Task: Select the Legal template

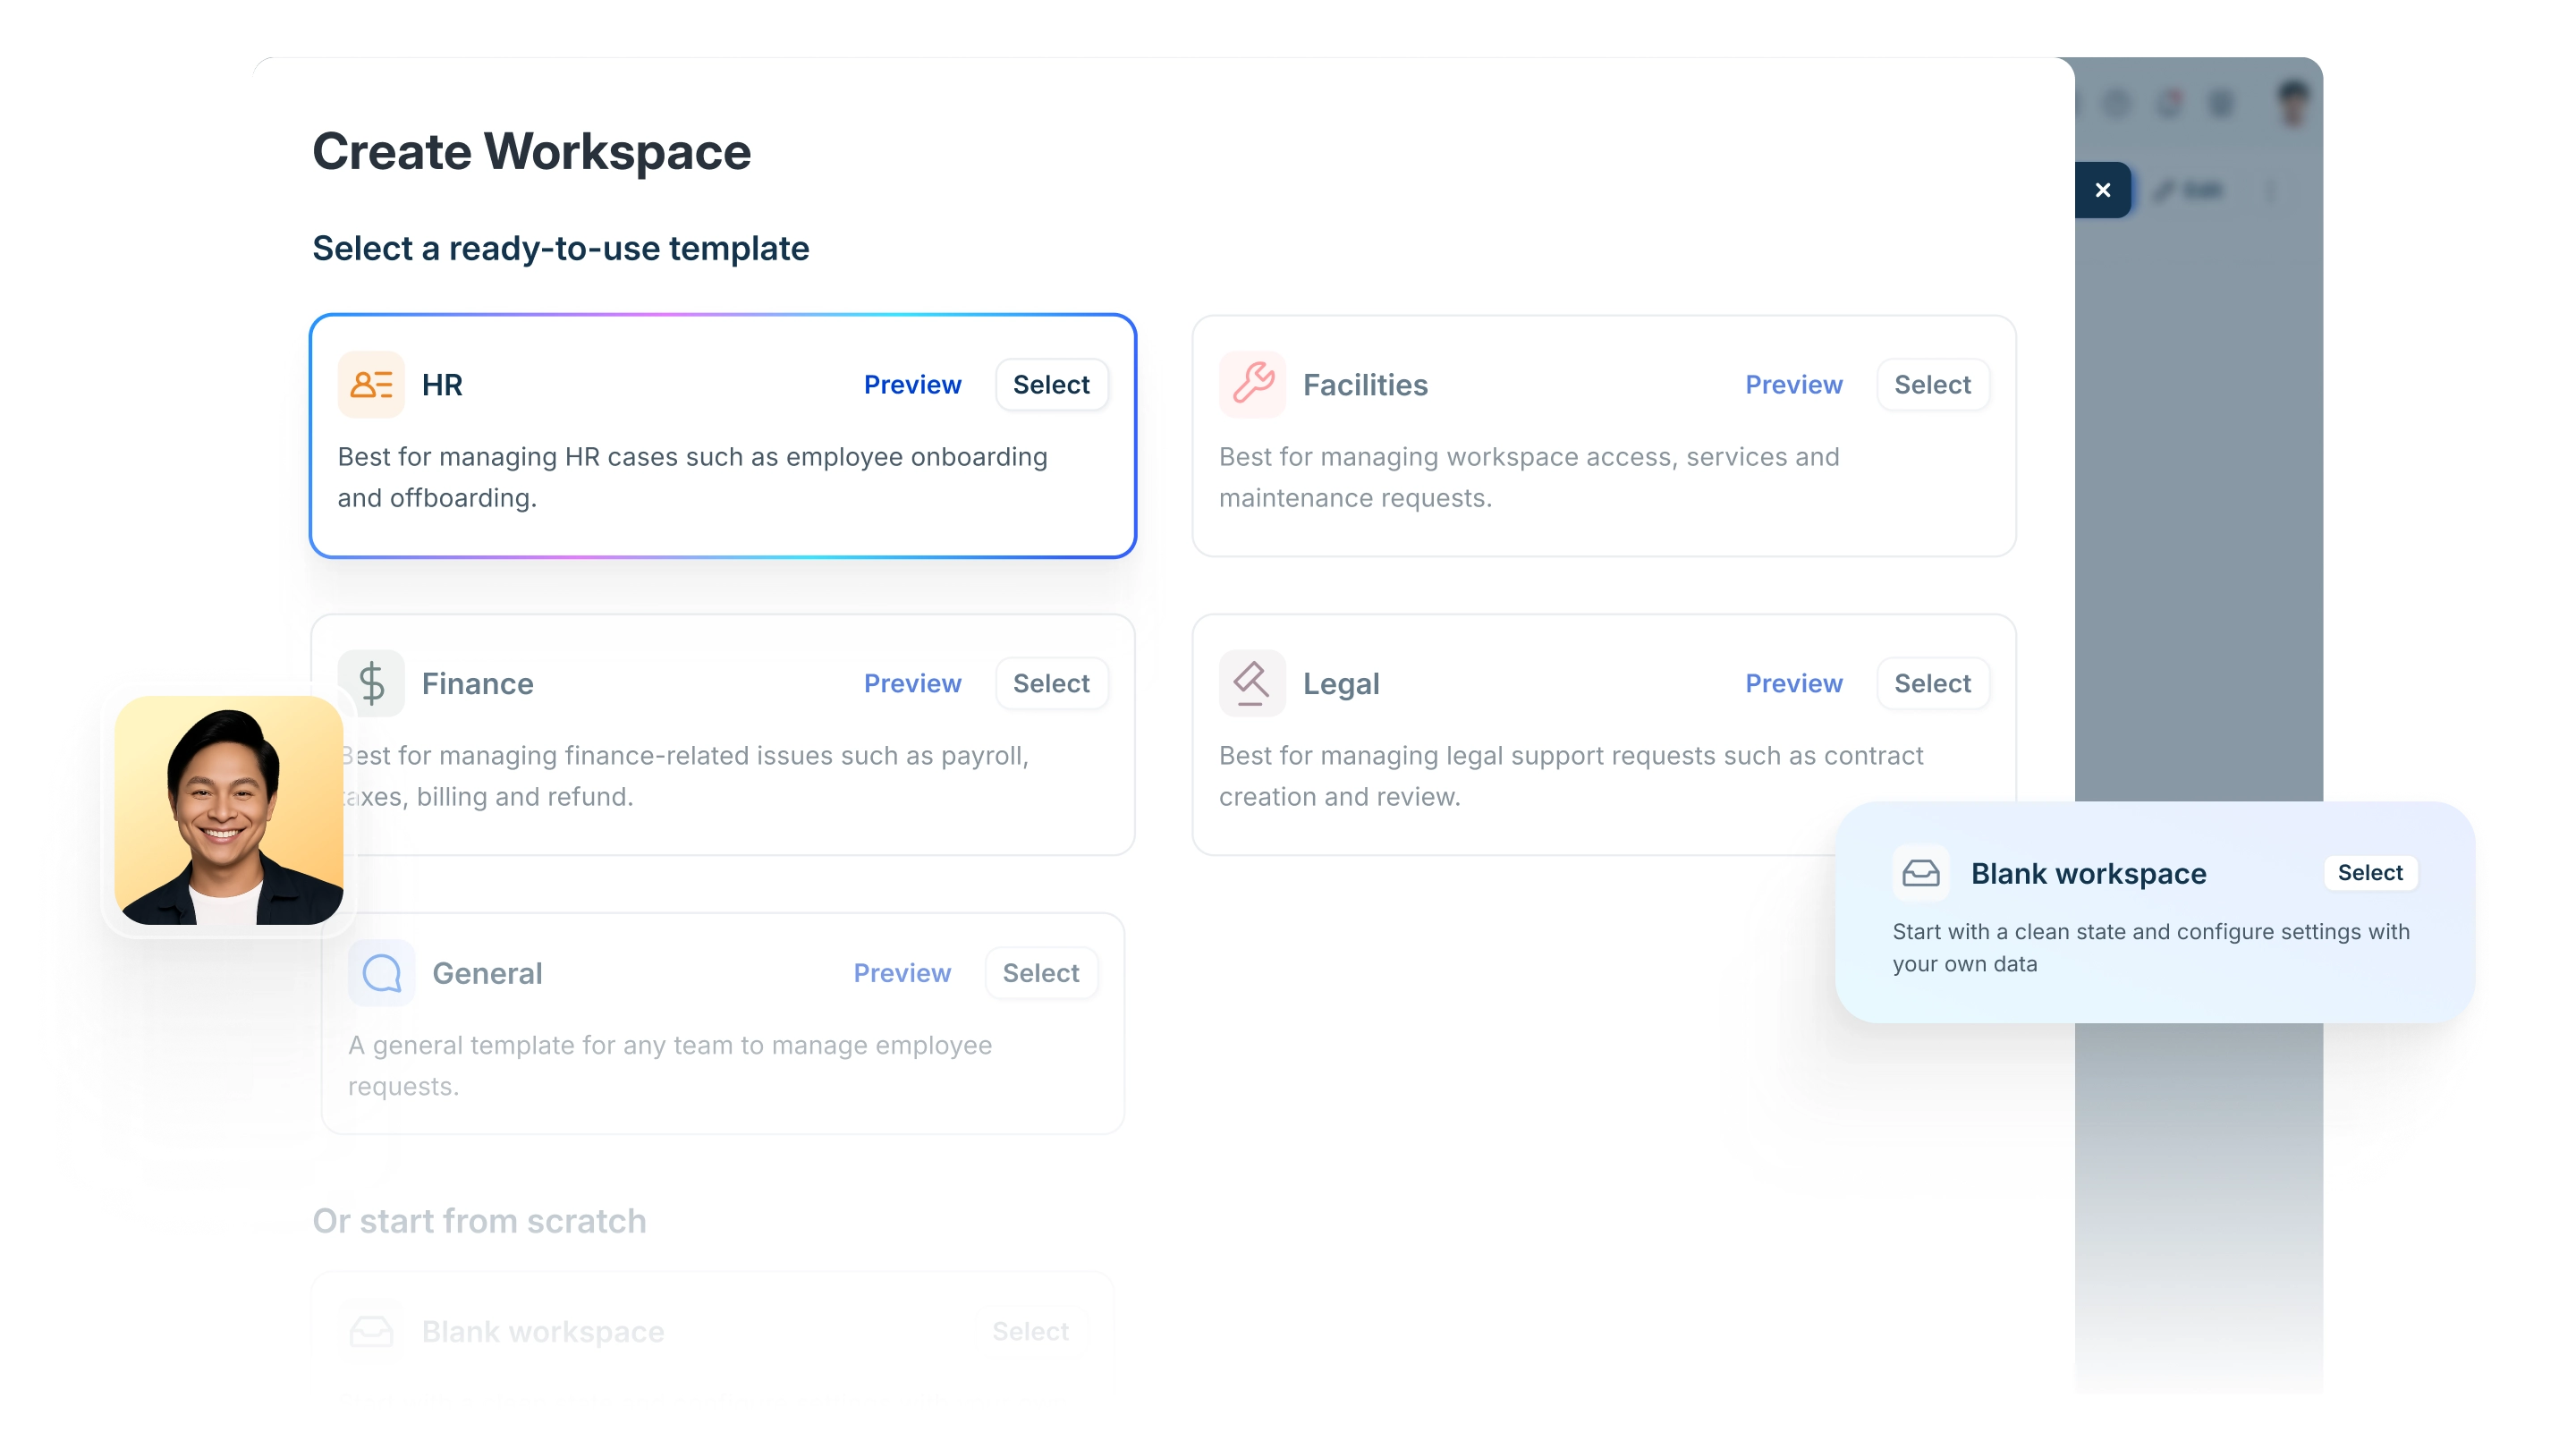Action: point(1932,683)
